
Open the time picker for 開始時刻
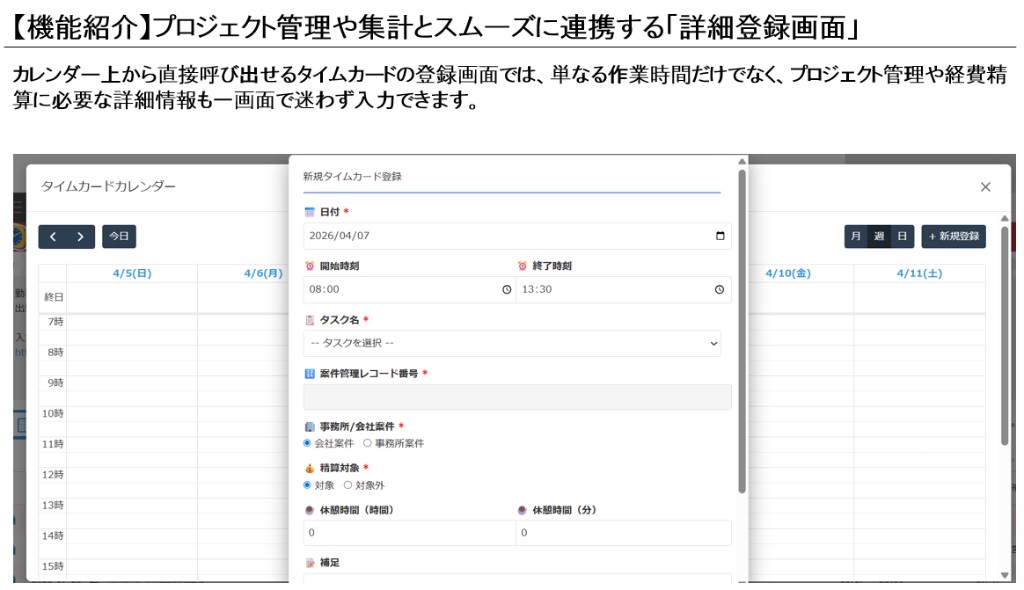(x=506, y=289)
